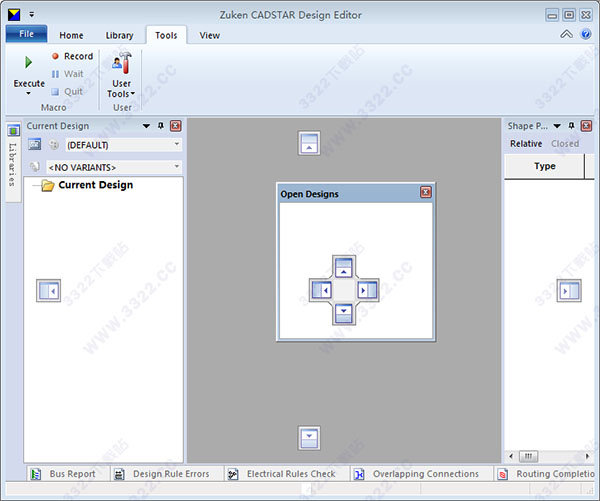Click Design Rule Errors tab icon
The height and width of the screenshot is (501, 600).
click(x=119, y=474)
